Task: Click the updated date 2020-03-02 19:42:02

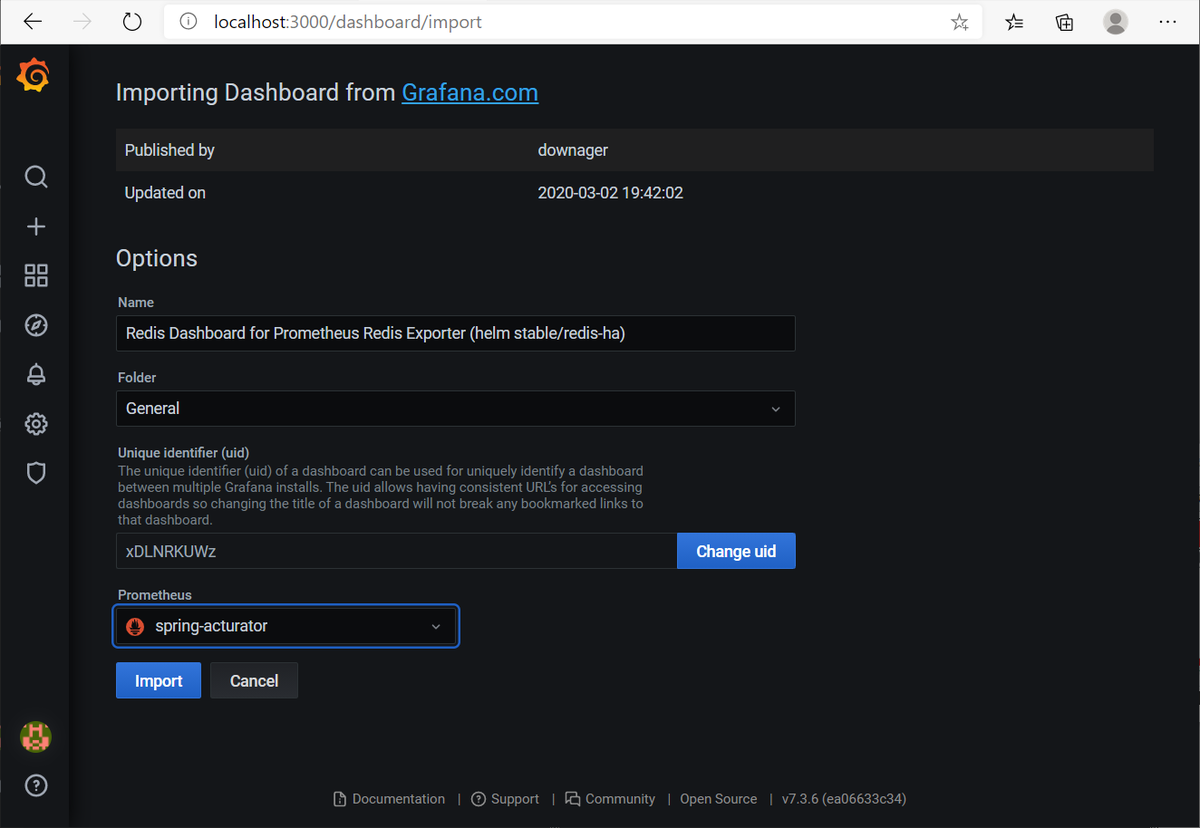Action: (x=610, y=193)
